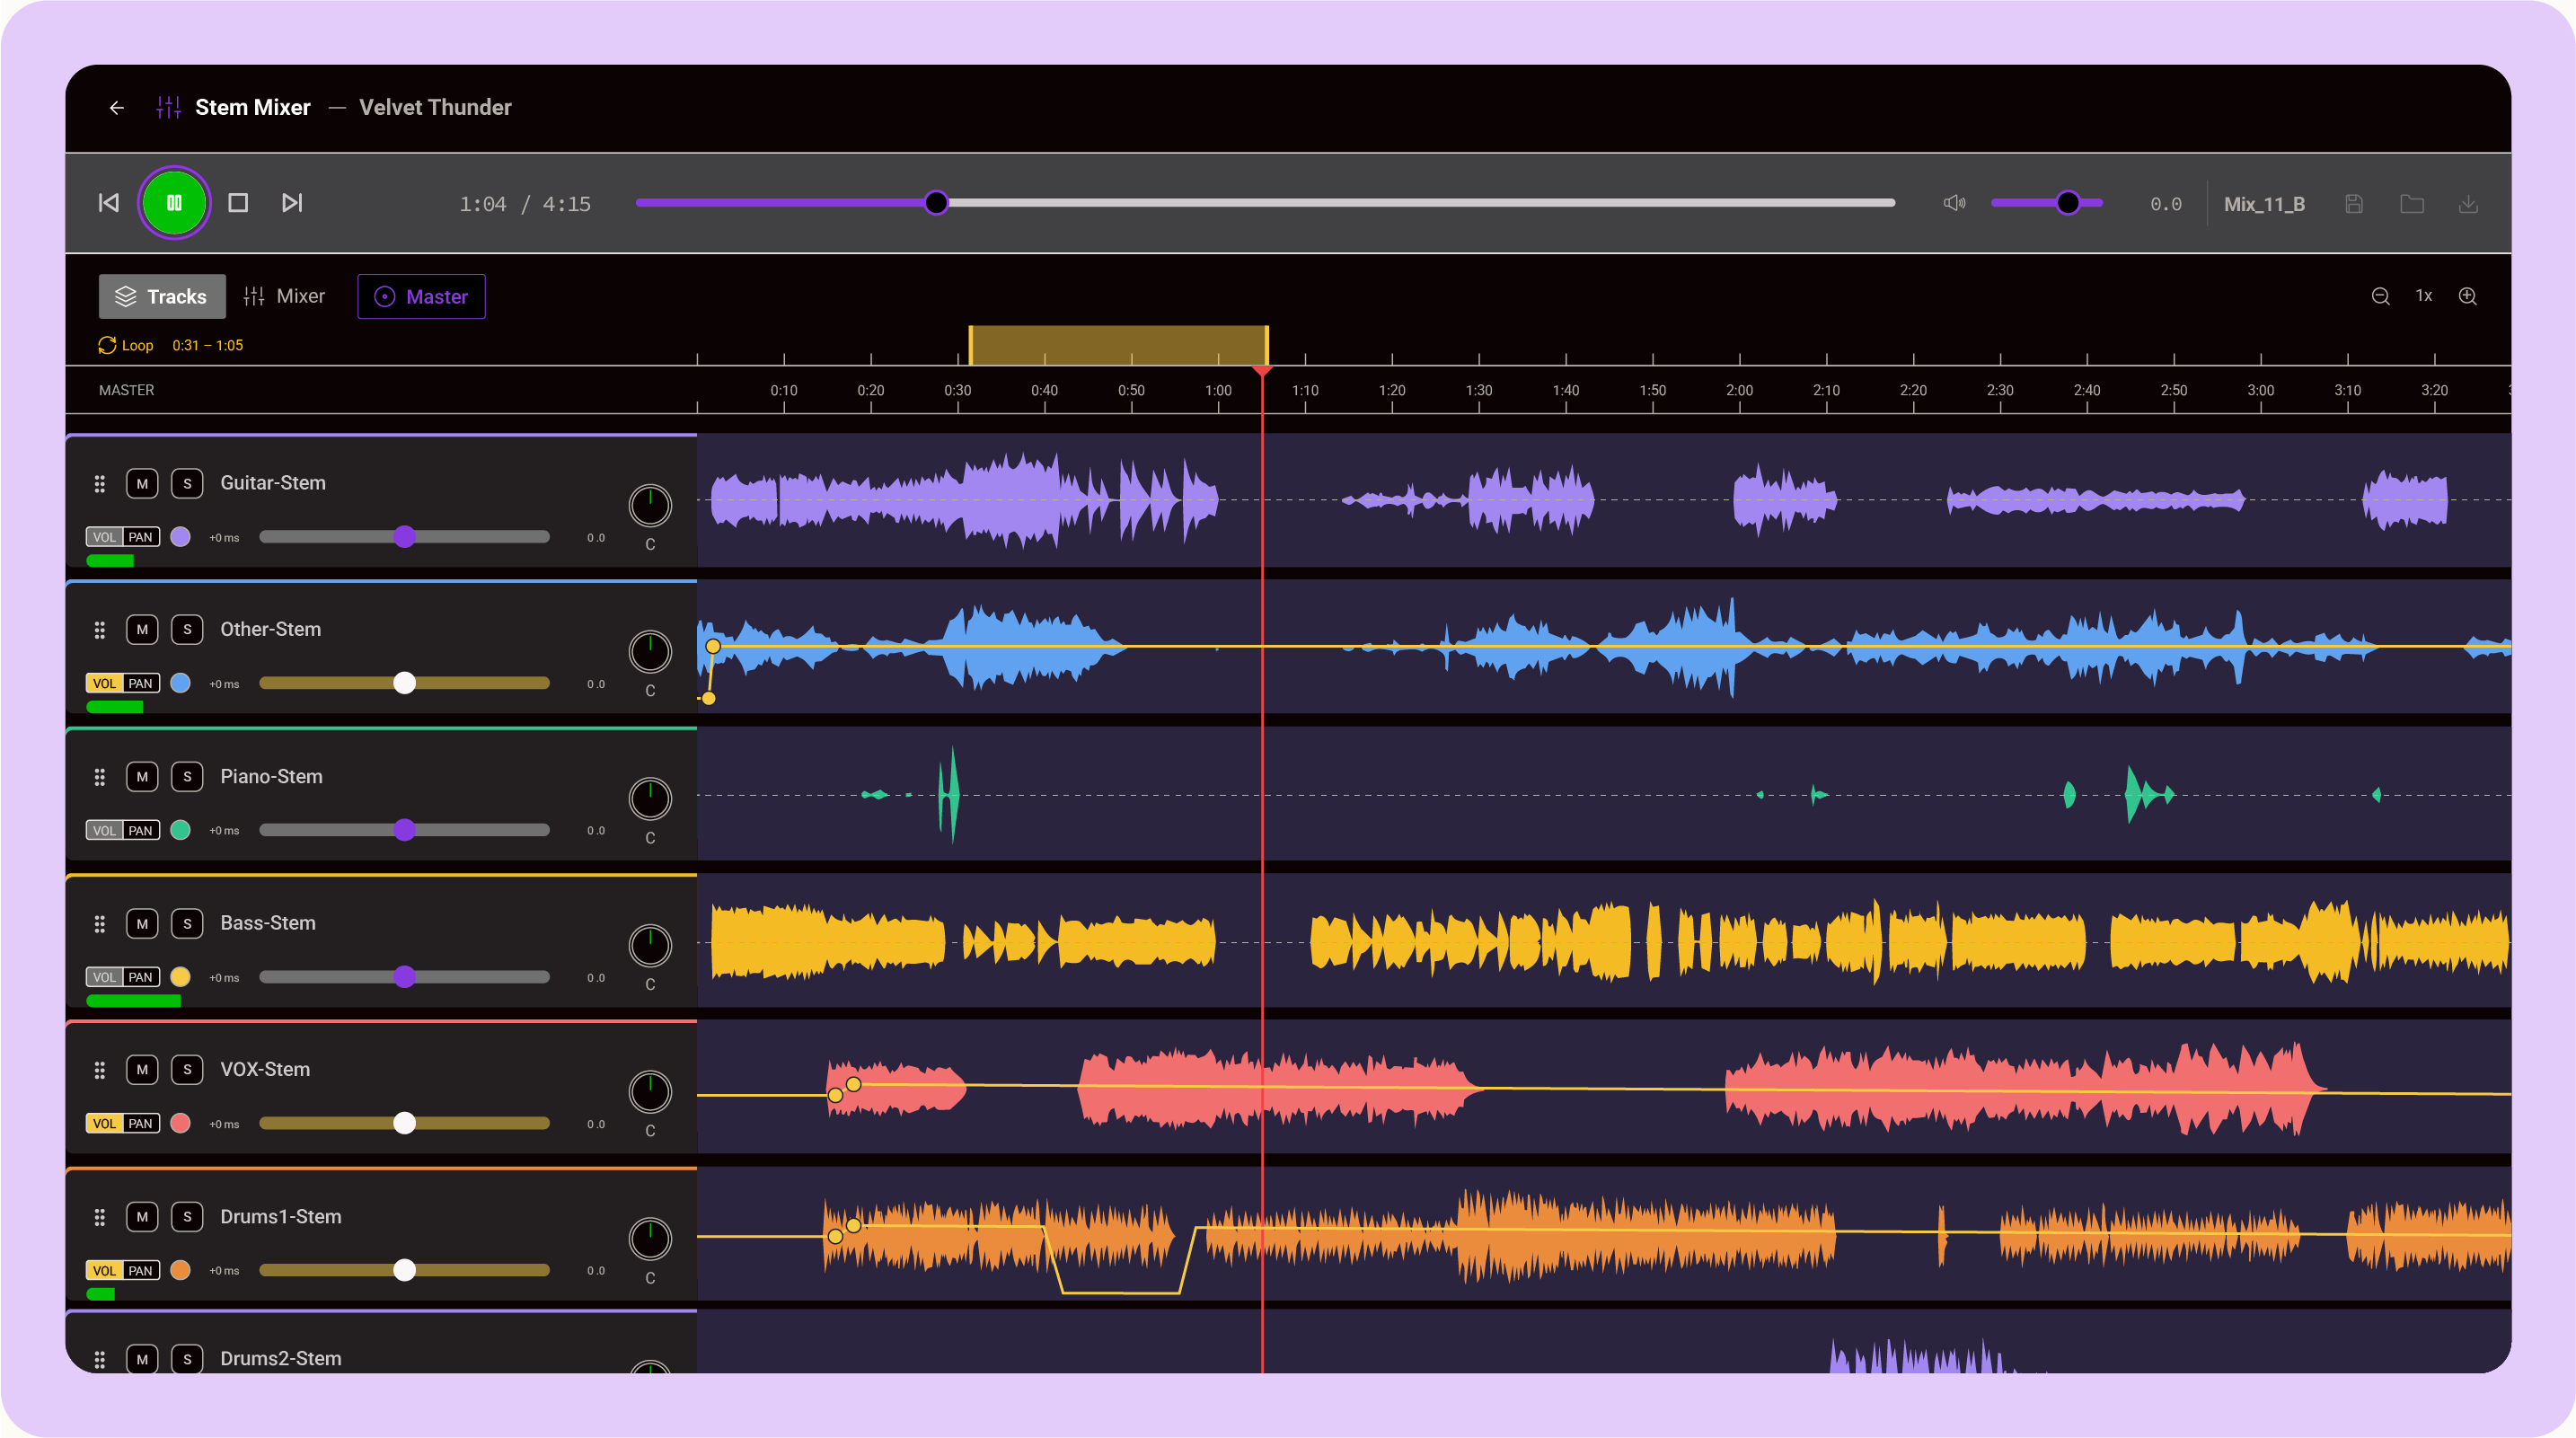
Task: Mute the Piano-Stem track
Action: [x=142, y=776]
